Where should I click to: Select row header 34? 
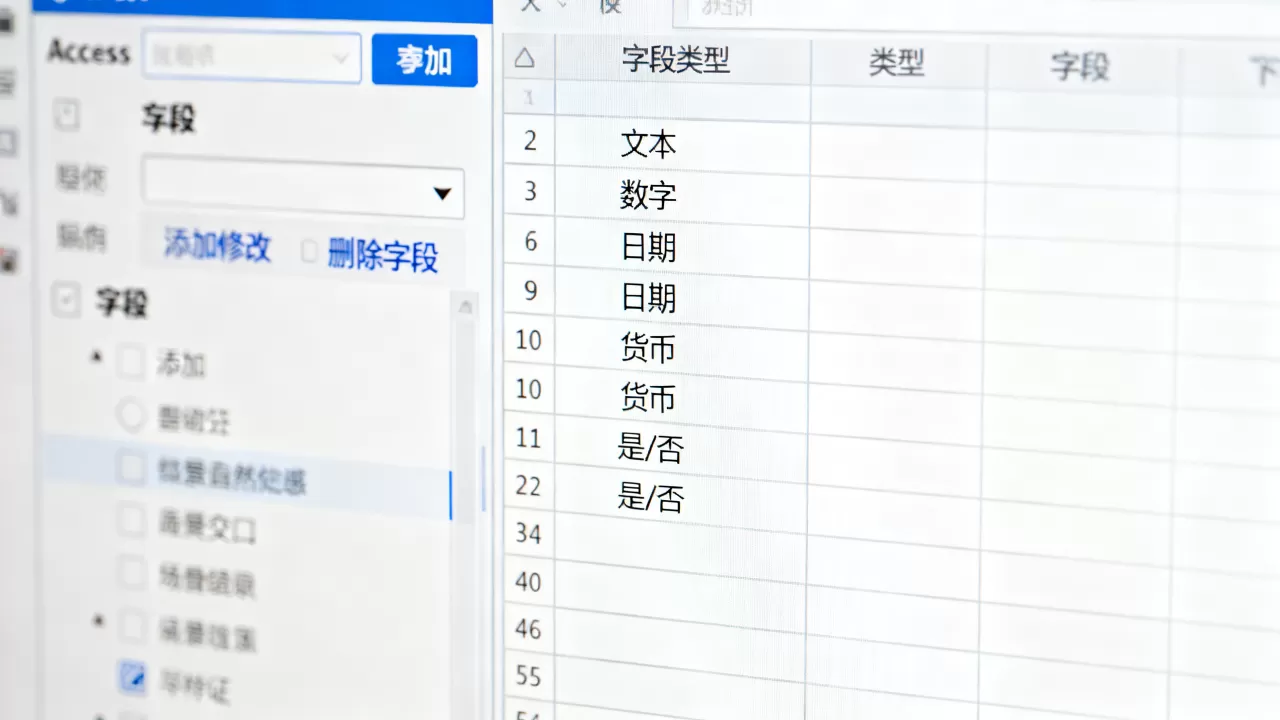click(529, 533)
